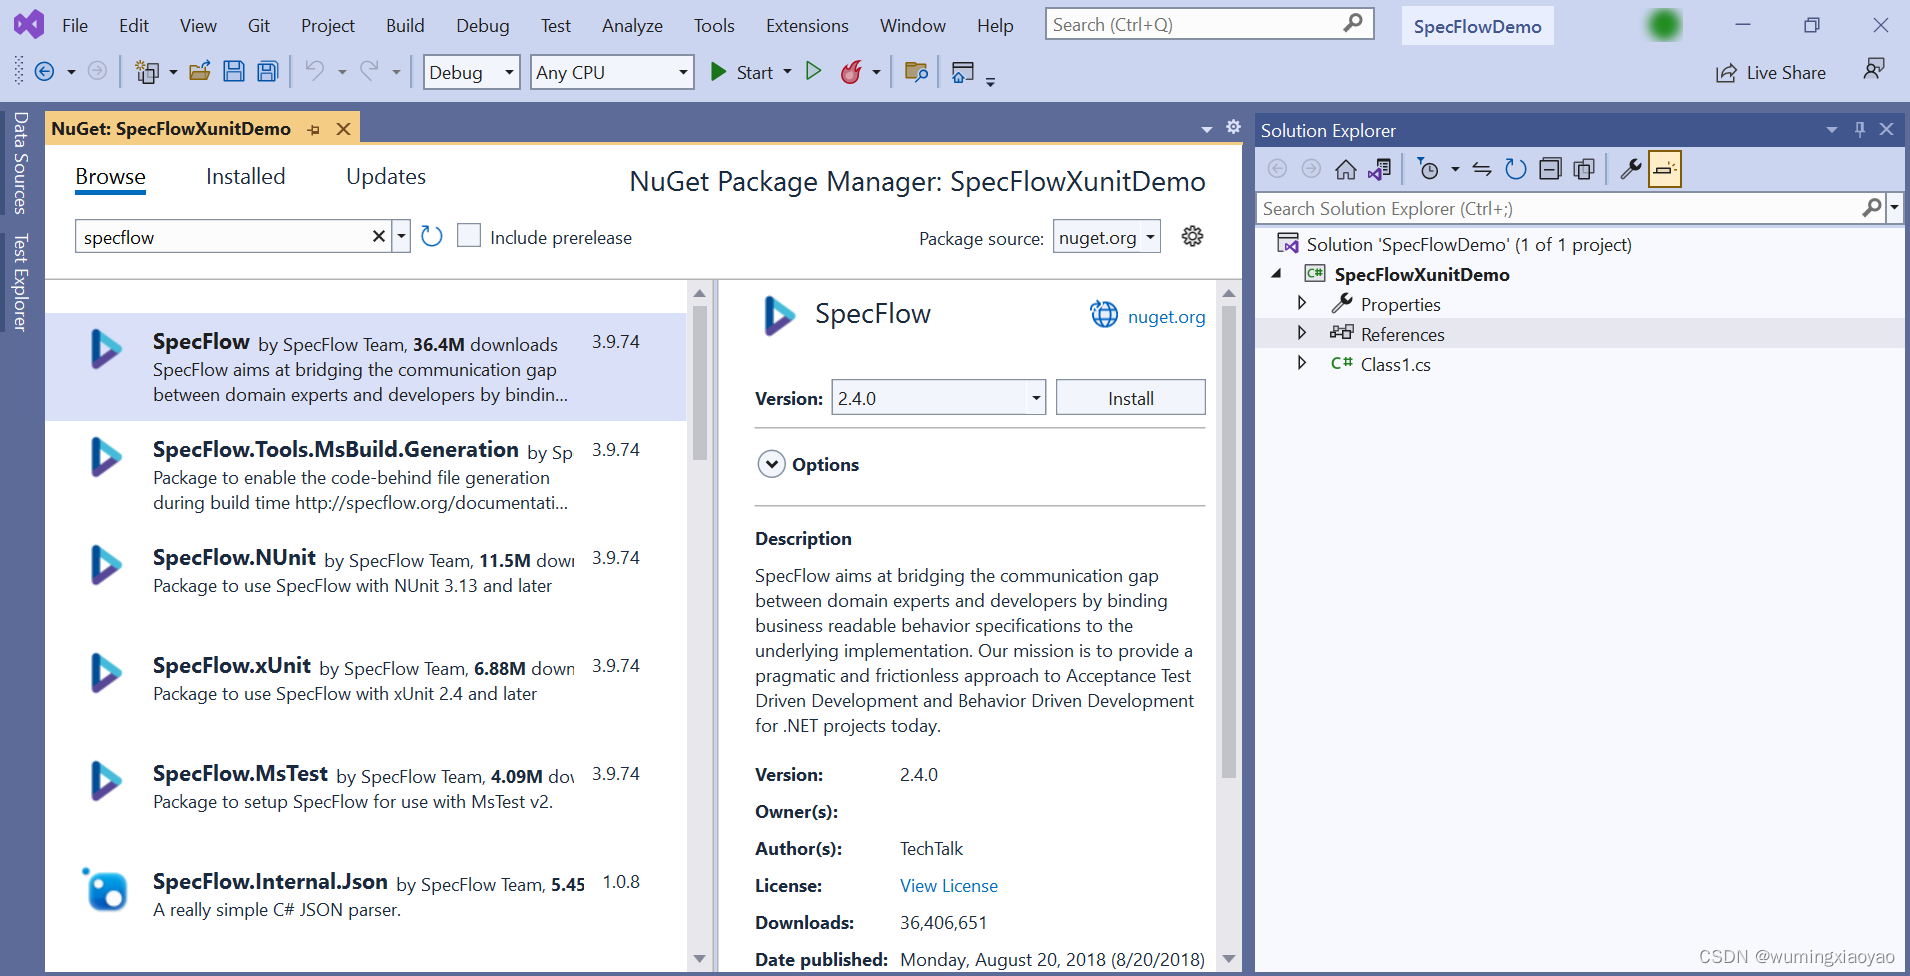Click the Install button
Viewport: 1910px width, 976px height.
coord(1130,398)
